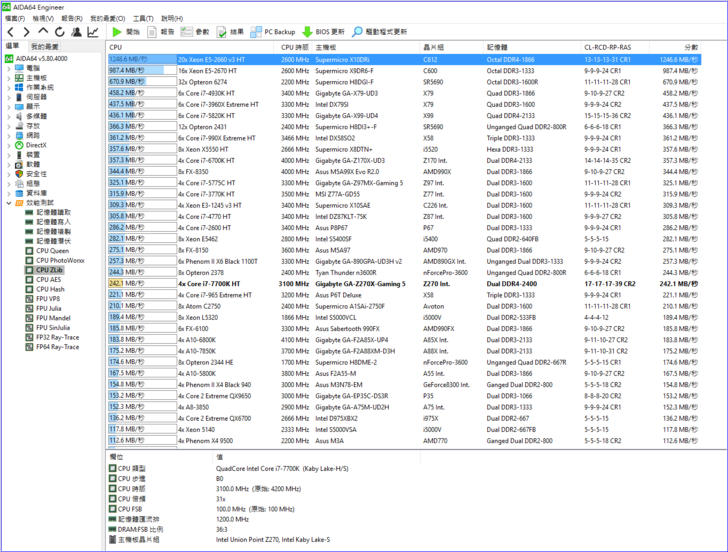Select FPU Julia benchmark in tree
This screenshot has width=728, height=552.
[x=52, y=308]
